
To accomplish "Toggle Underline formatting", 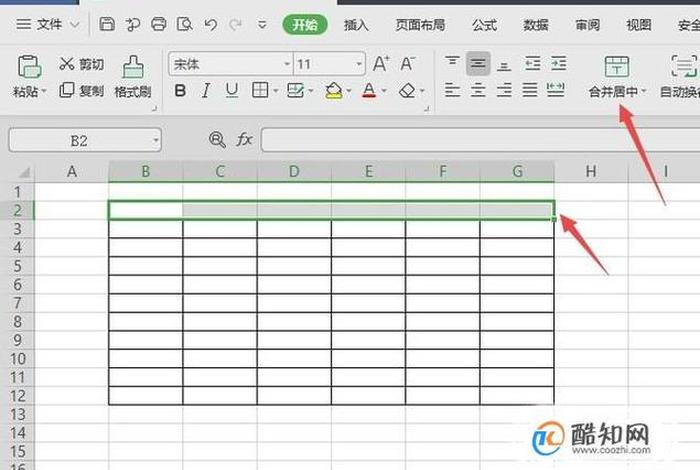I will point(232,91).
